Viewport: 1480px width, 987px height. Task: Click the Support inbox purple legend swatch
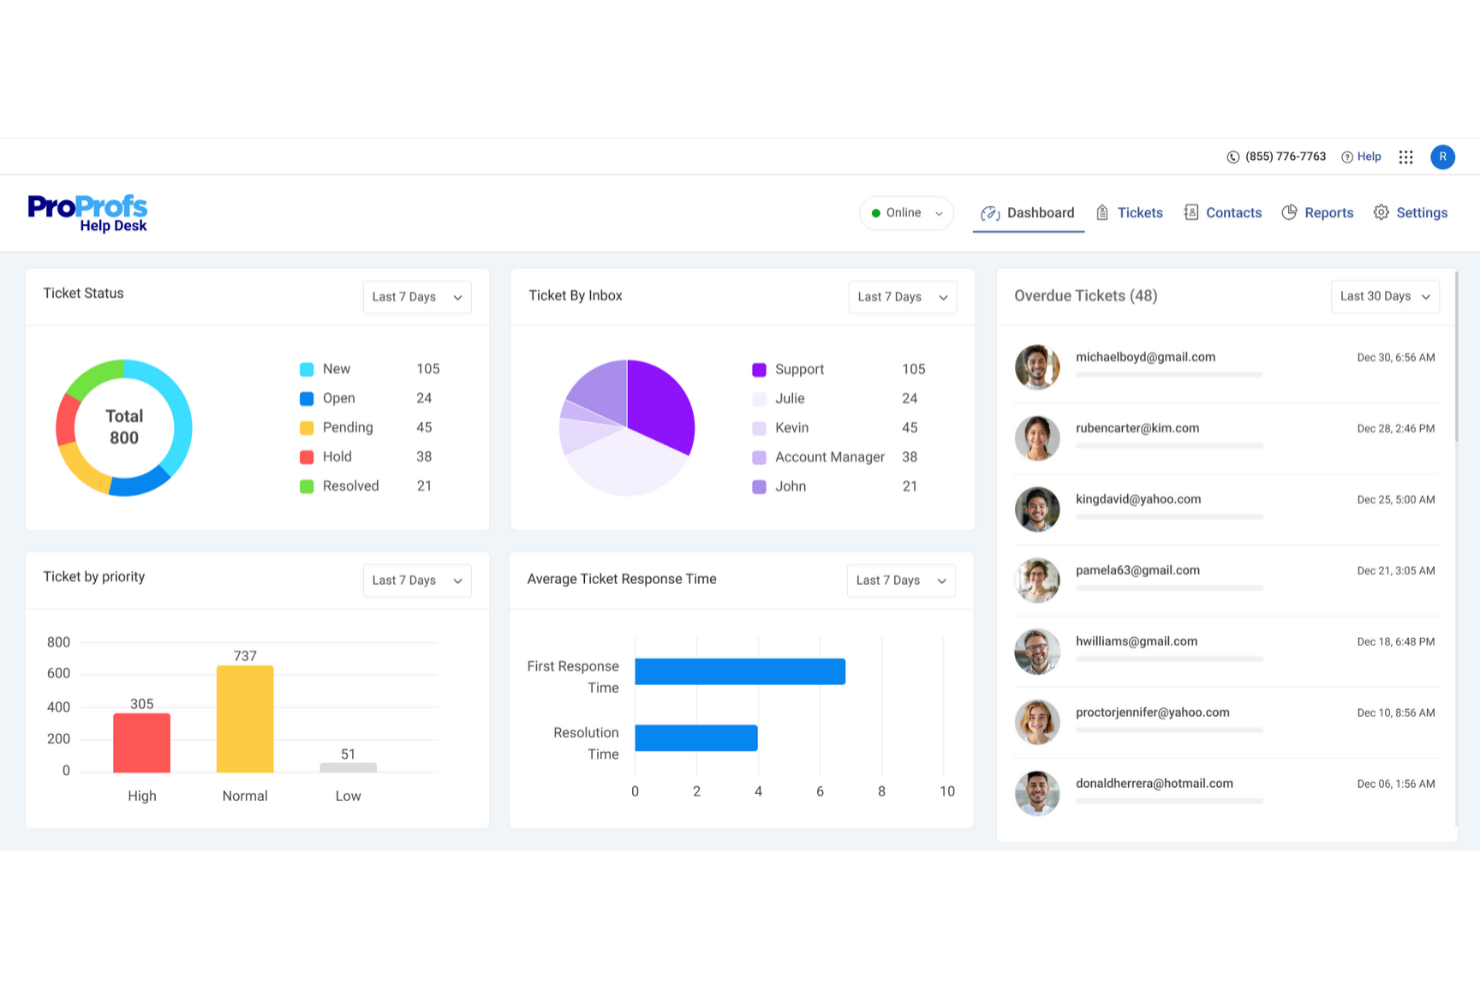tap(759, 370)
